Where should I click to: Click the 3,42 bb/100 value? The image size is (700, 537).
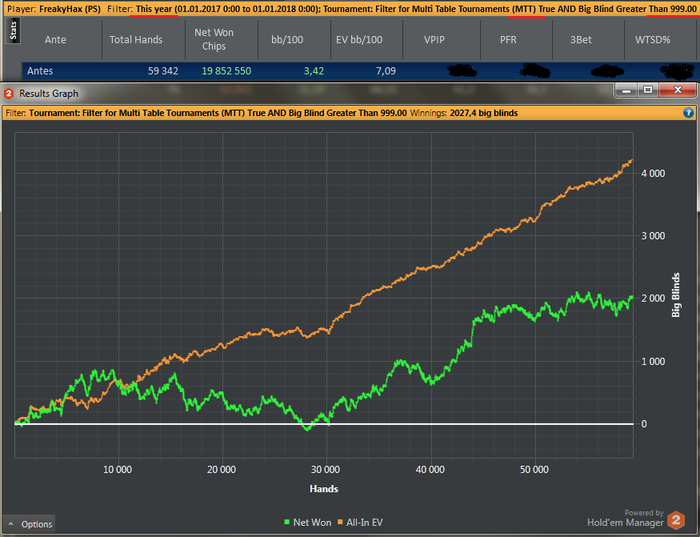(314, 71)
